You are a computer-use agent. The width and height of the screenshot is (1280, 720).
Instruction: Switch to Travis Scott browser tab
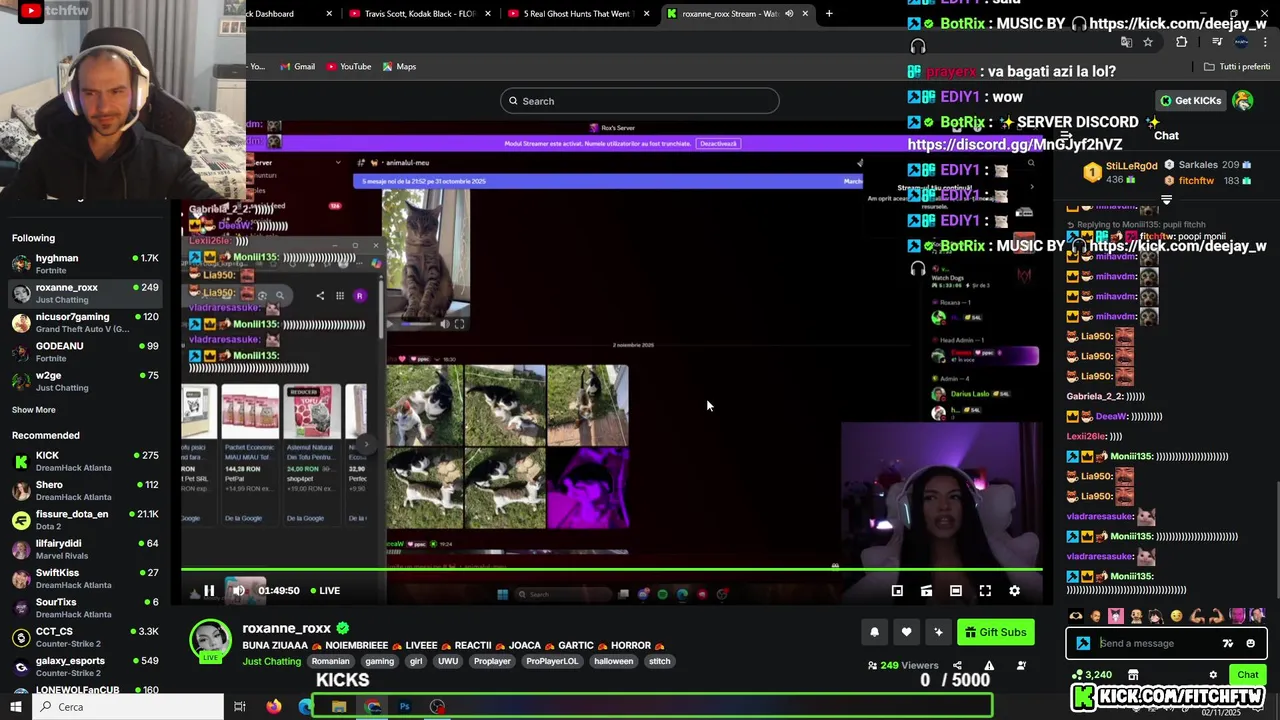point(419,14)
